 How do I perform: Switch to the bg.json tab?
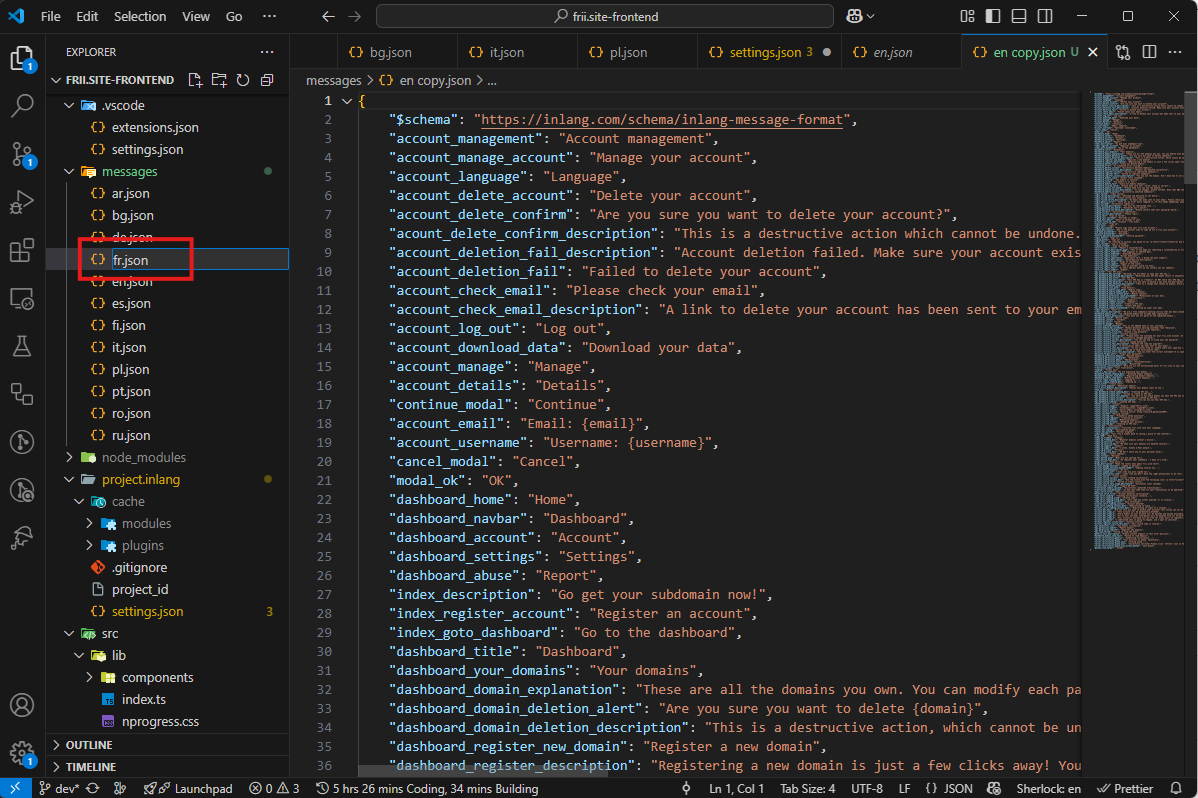pos(390,52)
